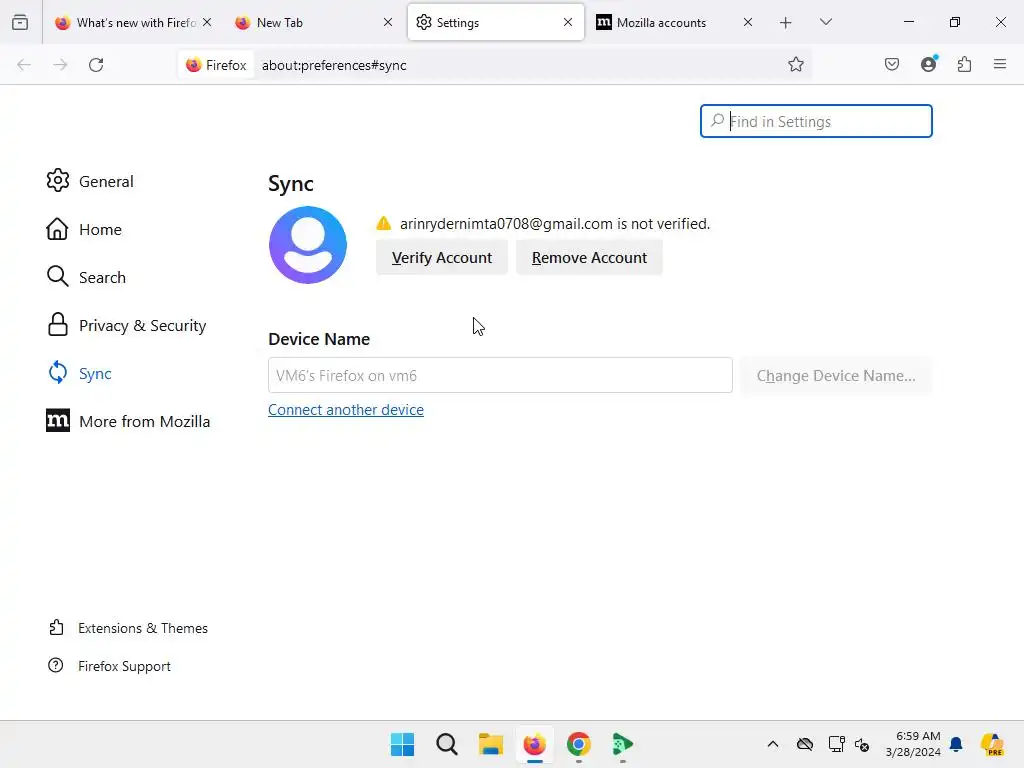Open the application hamburger menu
Screen dimensions: 1024x768
click(1000, 64)
